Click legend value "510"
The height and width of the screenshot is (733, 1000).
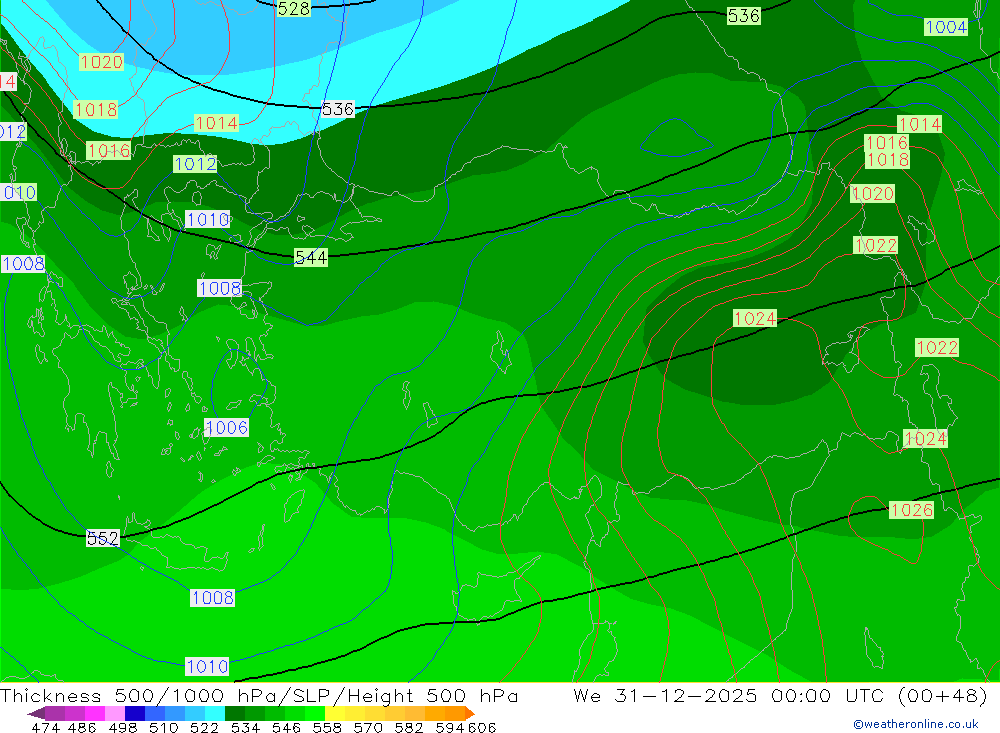point(163,727)
